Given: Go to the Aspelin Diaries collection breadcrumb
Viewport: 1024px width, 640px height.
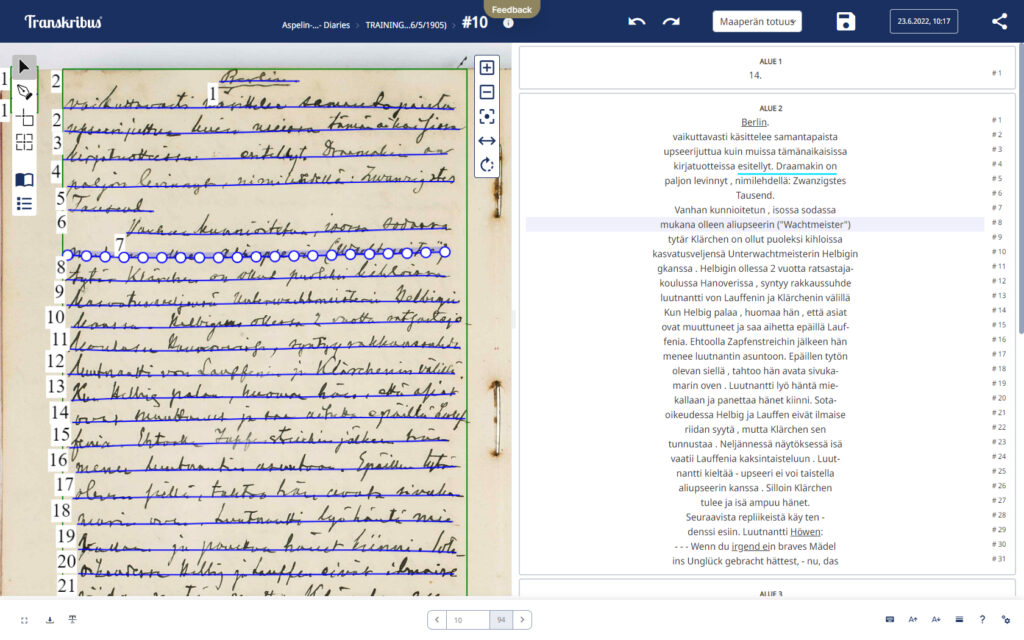Looking at the screenshot, I should (x=315, y=25).
